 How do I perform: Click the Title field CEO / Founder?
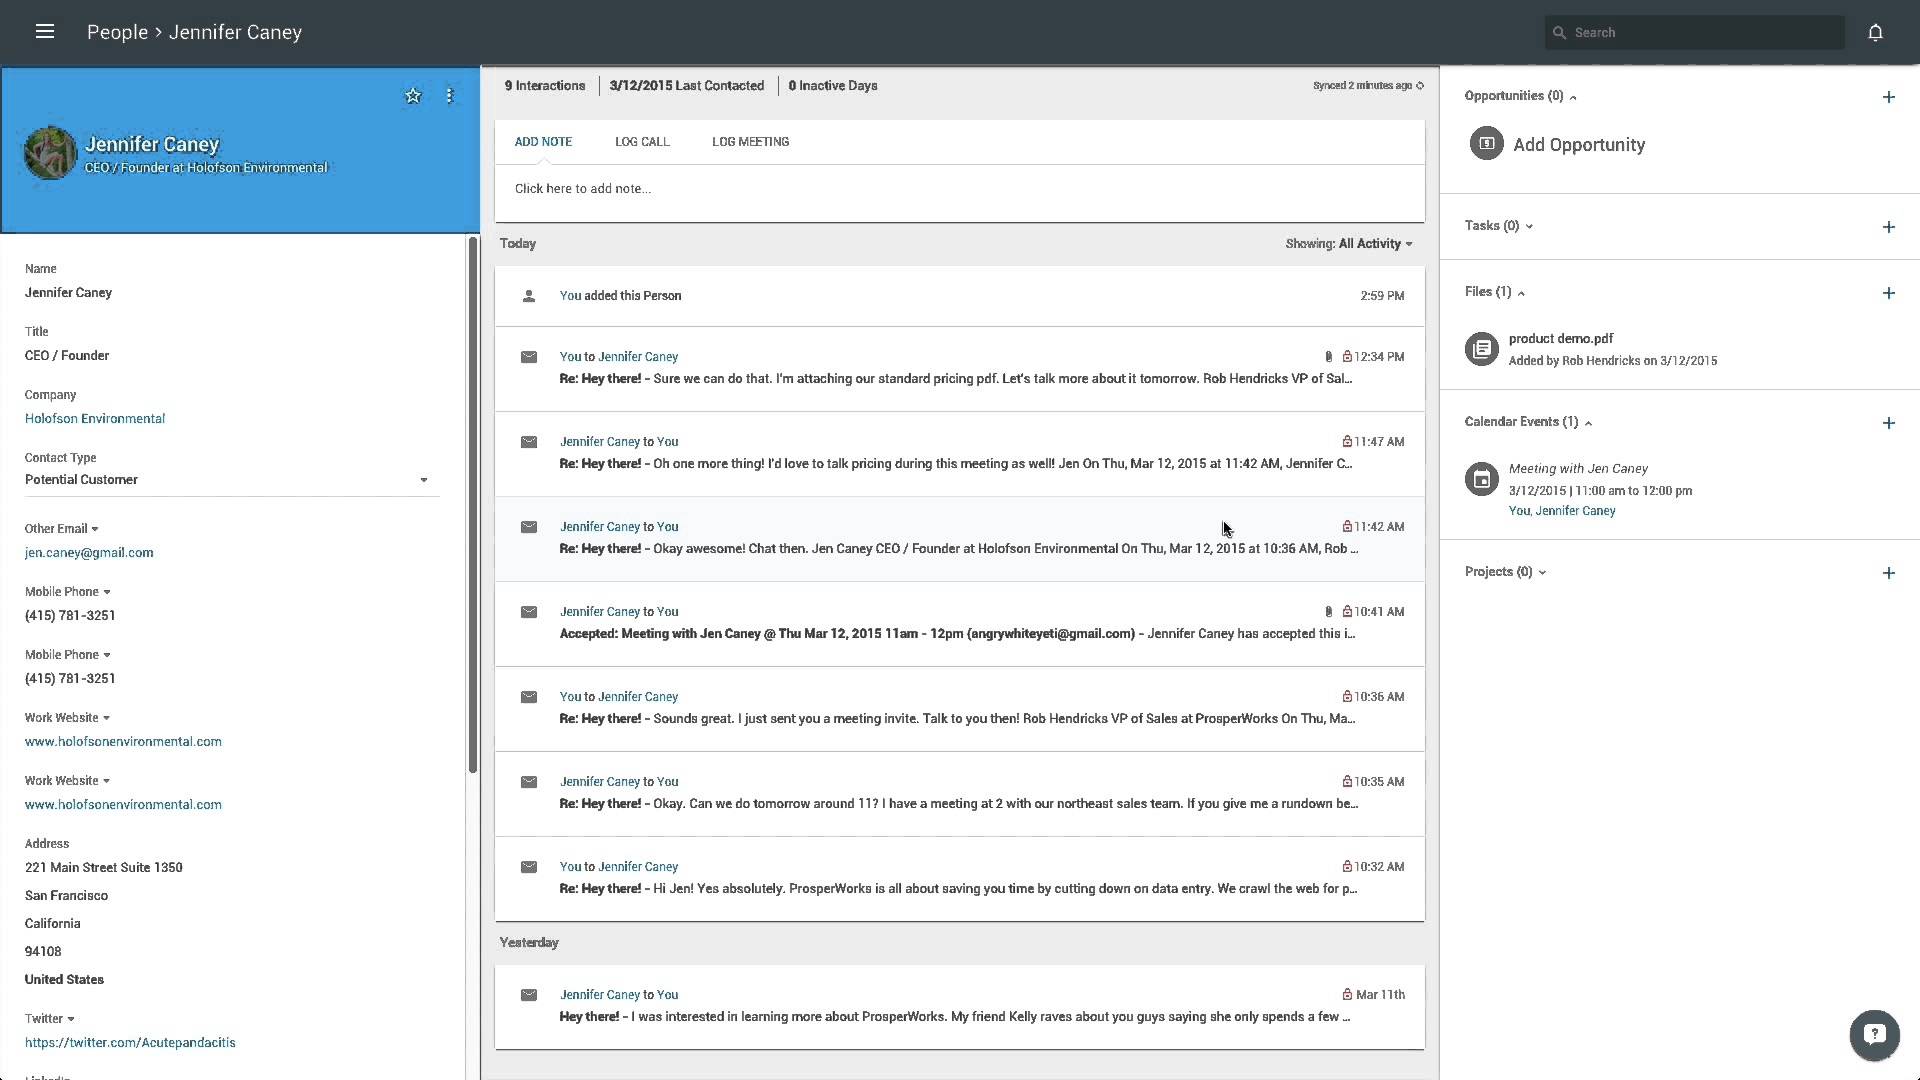tap(67, 356)
